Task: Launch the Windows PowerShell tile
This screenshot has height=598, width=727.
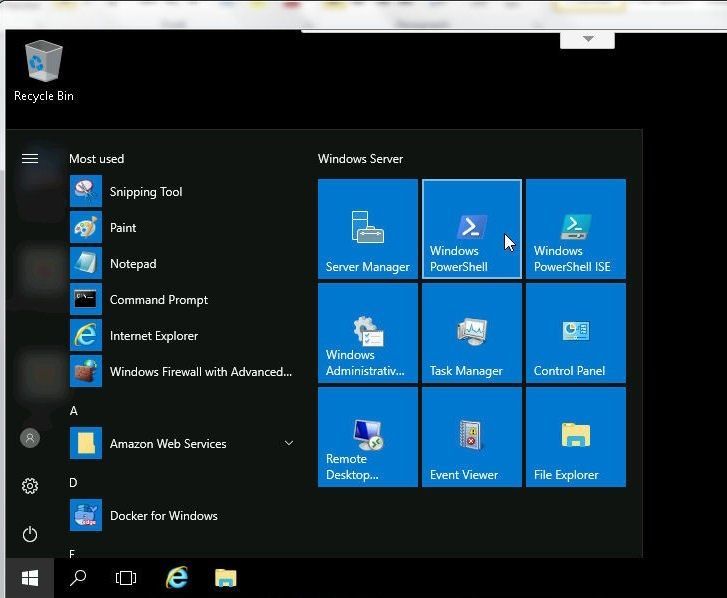Action: coord(472,229)
